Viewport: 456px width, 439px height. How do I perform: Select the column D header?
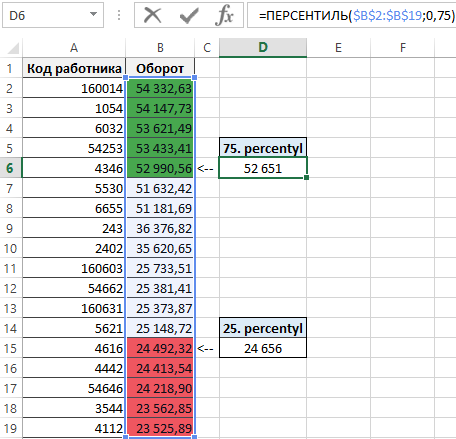point(263,48)
